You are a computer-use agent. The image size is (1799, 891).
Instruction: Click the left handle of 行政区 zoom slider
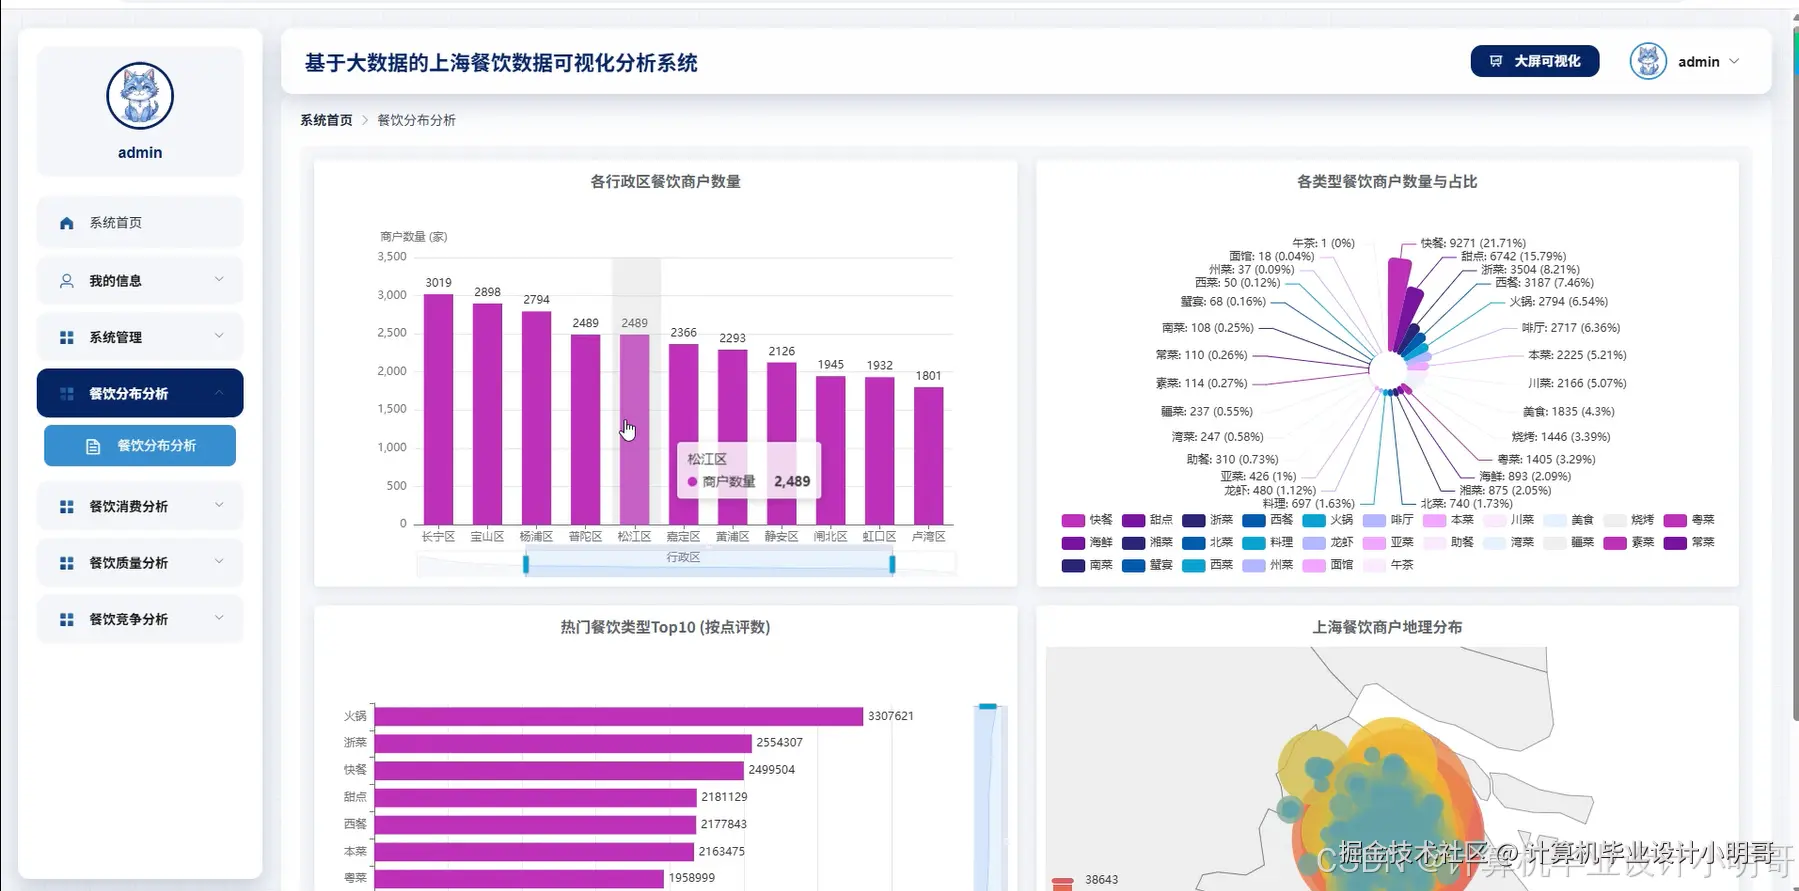pyautogui.click(x=526, y=565)
